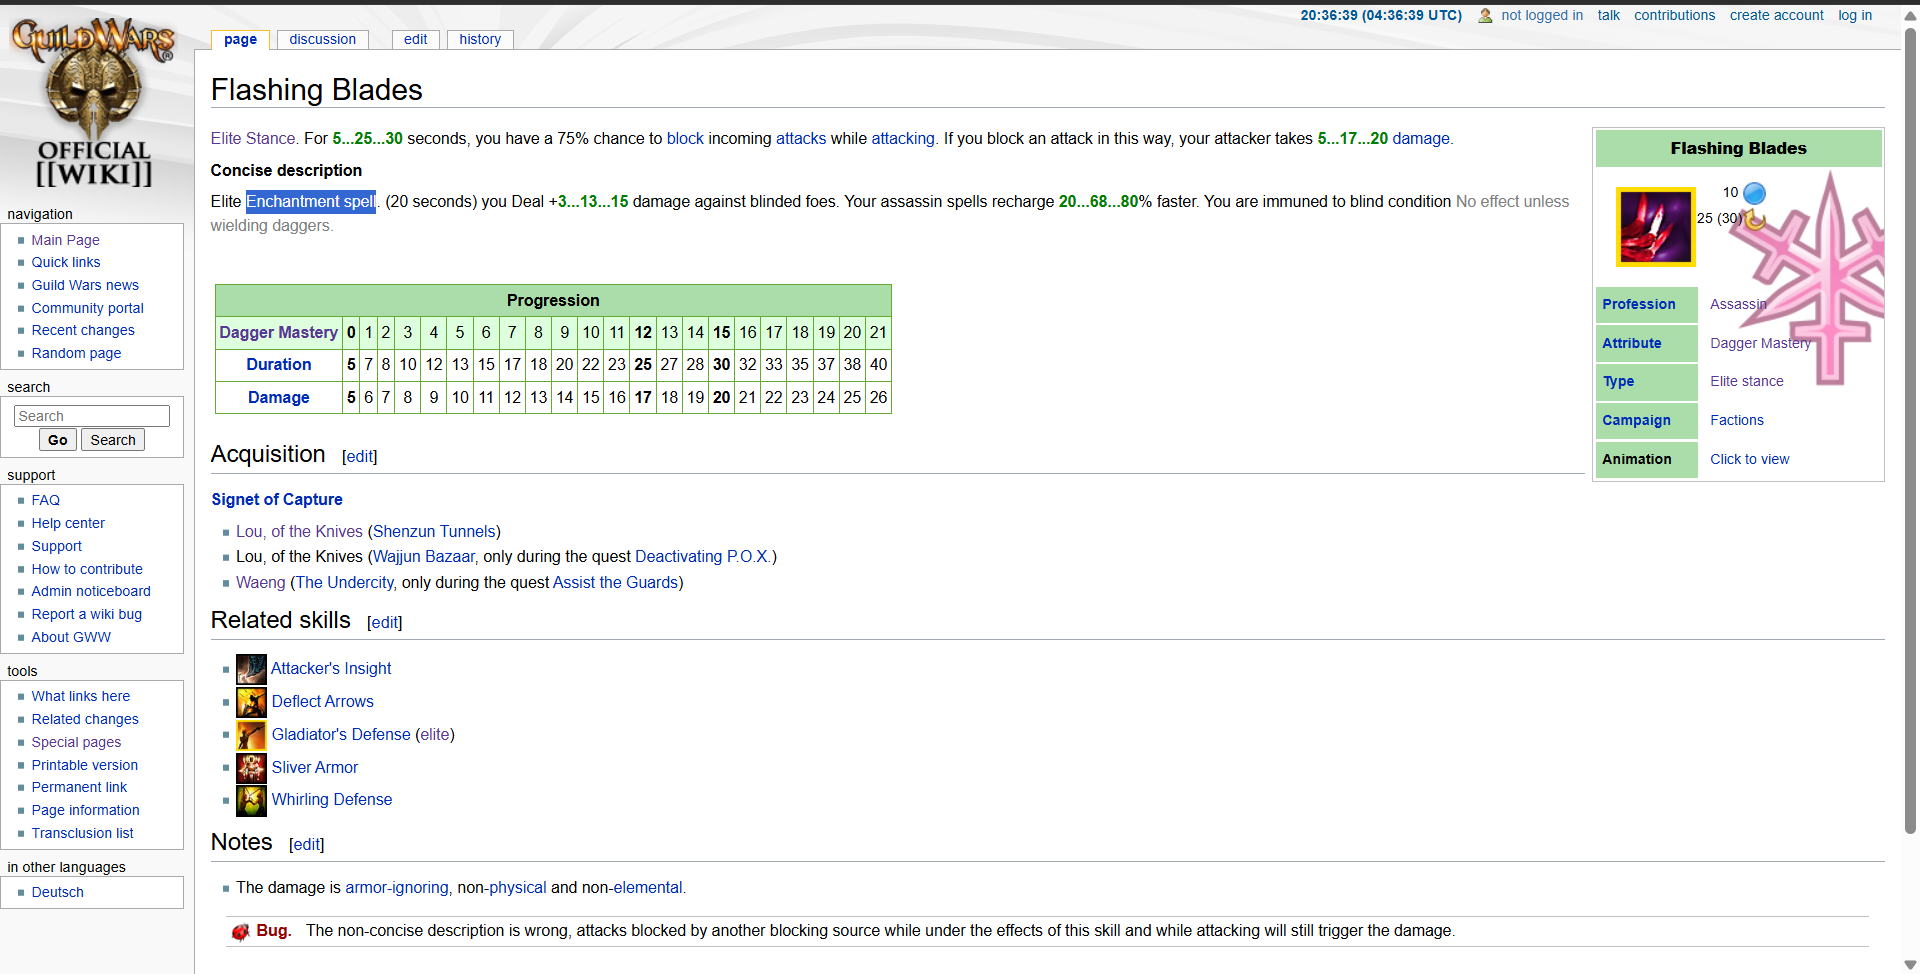This screenshot has height=974, width=1920.
Task: Click the Whirling Defense skill icon
Action: pos(251,800)
